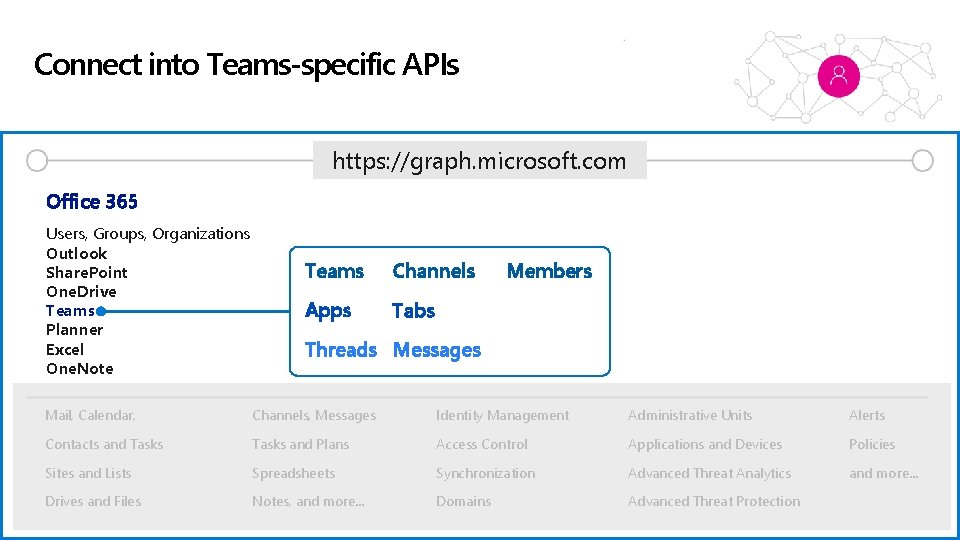Screen dimensions: 960x540
Task: Click 'Policies' grayed text
Action: (x=872, y=444)
